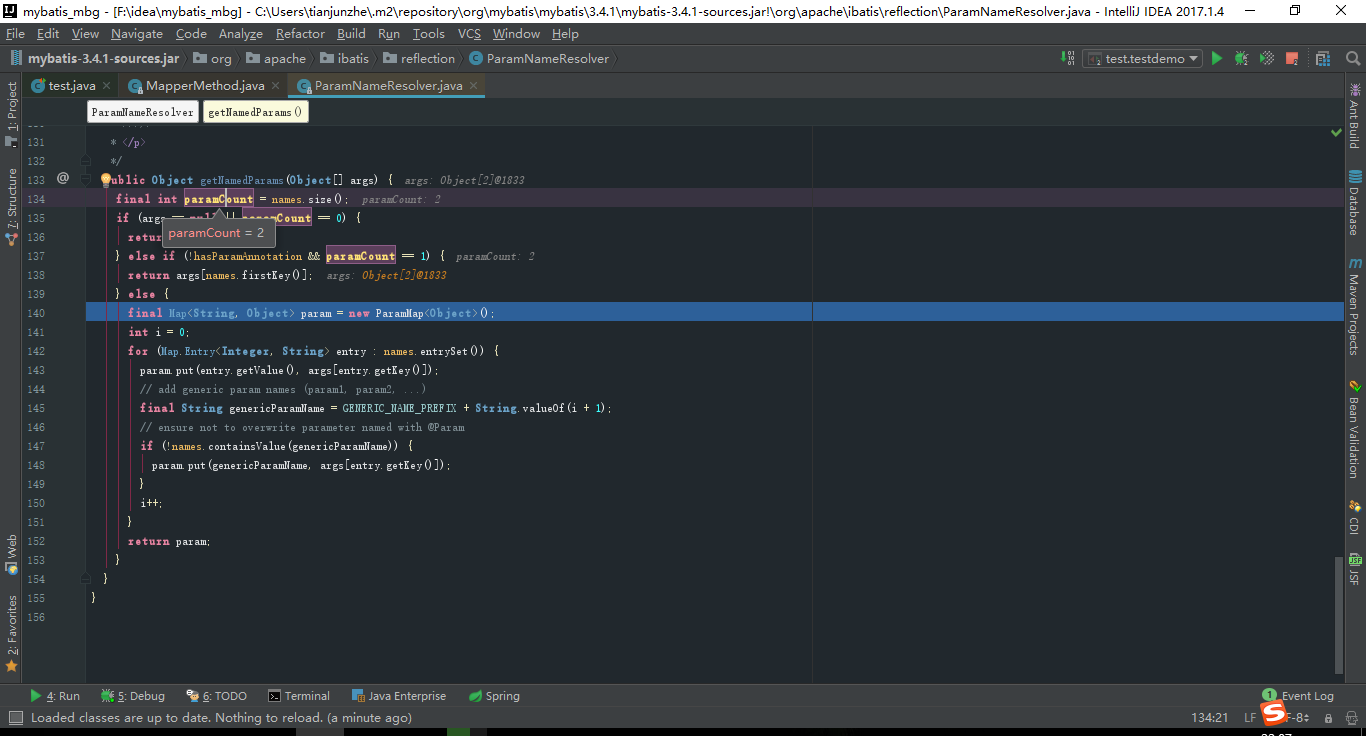Stop the running process
1366x736 pixels.
(1291, 58)
